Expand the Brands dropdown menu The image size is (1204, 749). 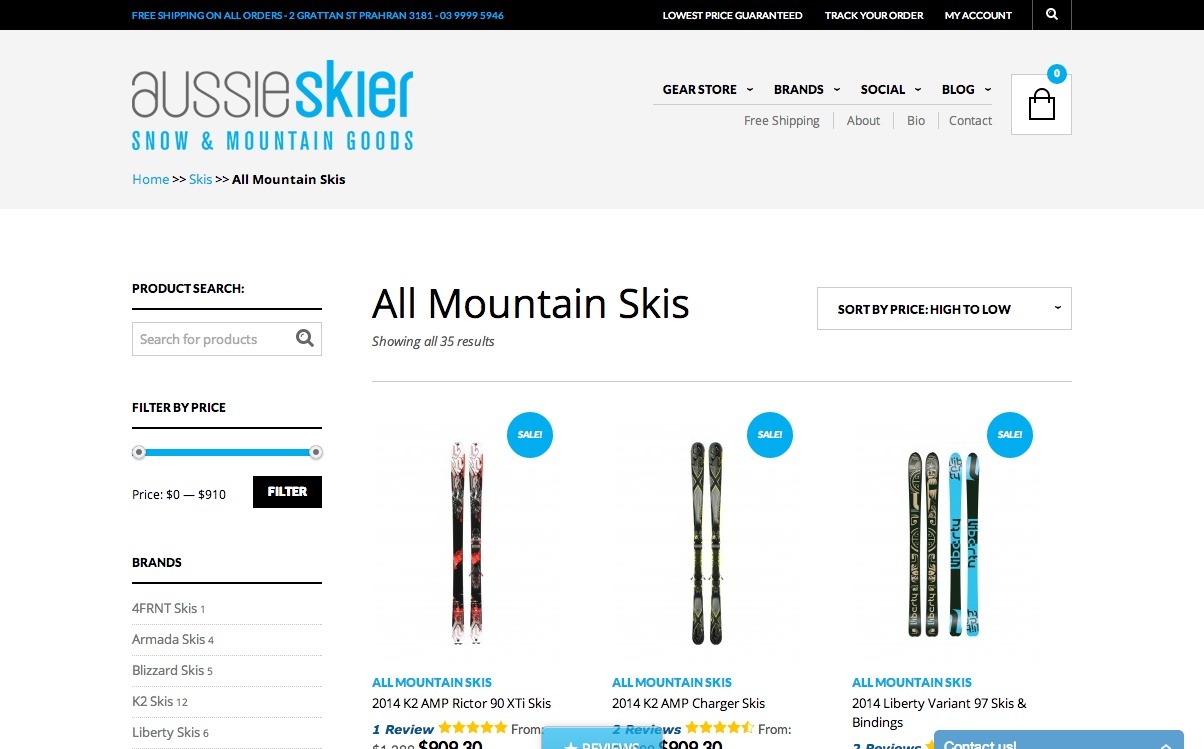807,89
